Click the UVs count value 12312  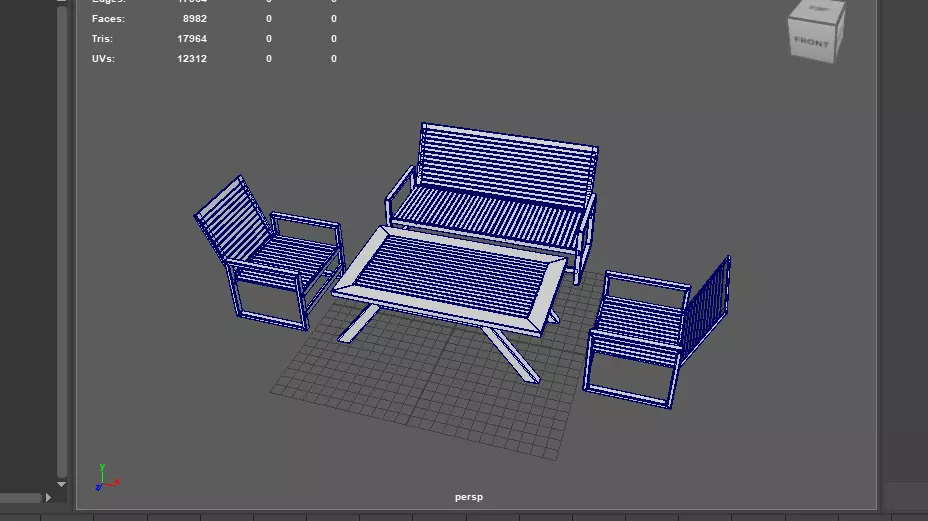click(x=192, y=59)
